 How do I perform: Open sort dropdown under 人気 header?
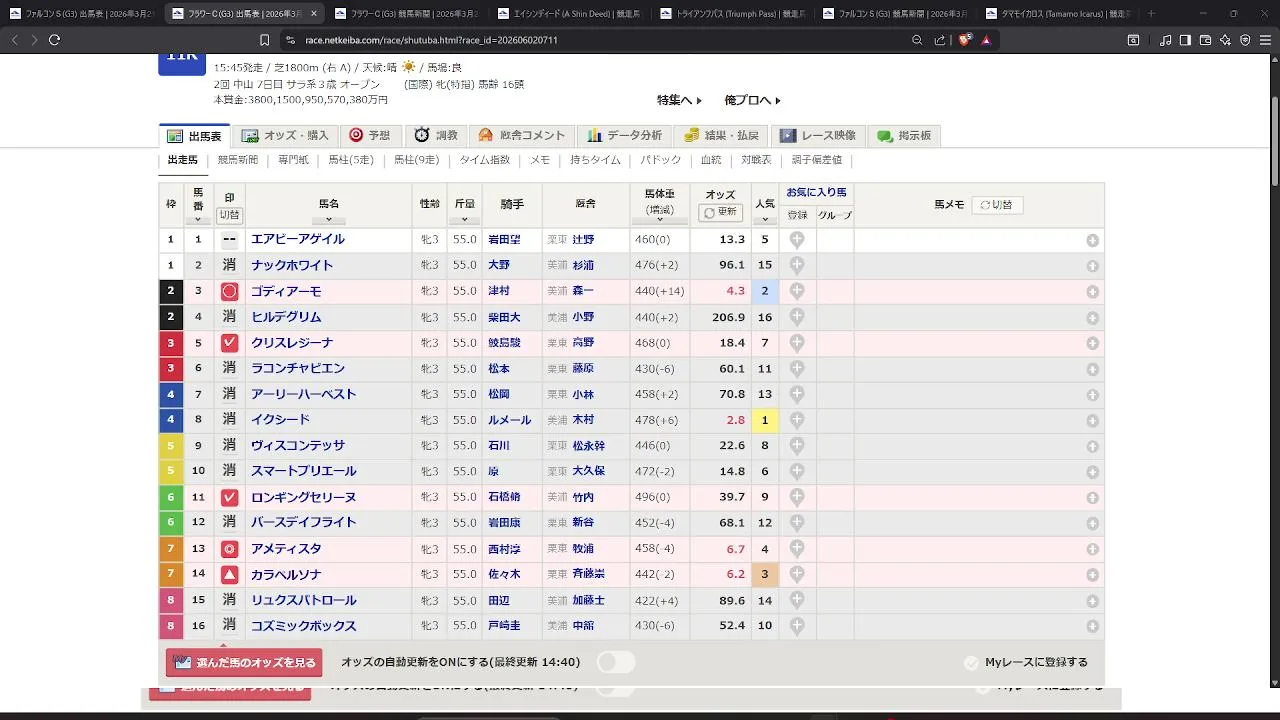click(x=765, y=220)
